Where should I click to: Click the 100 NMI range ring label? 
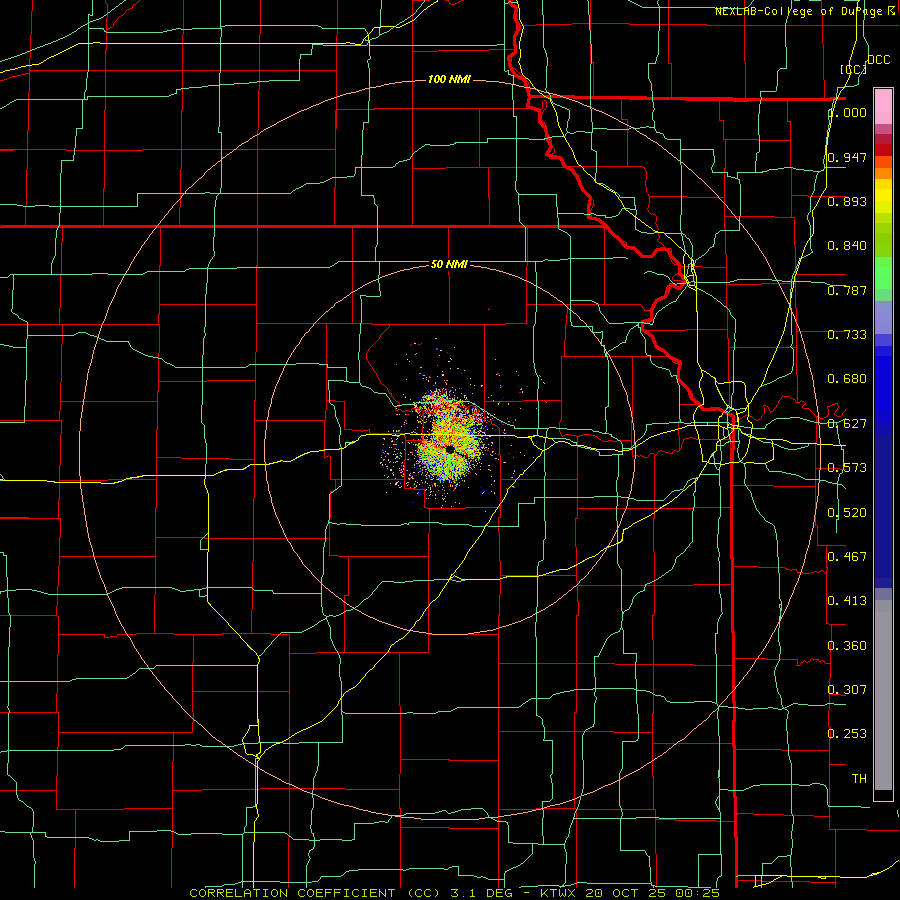coord(449,79)
